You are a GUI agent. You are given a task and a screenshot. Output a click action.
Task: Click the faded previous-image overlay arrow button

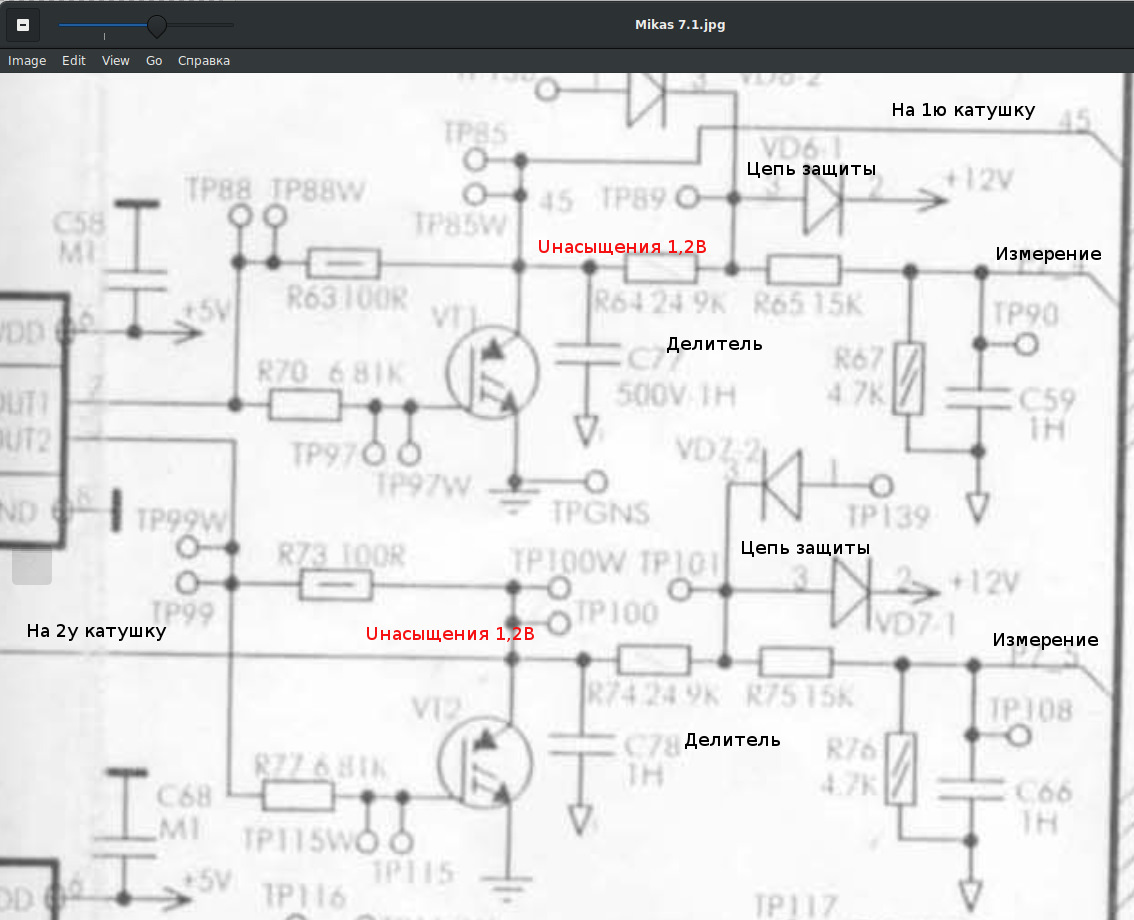[31, 566]
